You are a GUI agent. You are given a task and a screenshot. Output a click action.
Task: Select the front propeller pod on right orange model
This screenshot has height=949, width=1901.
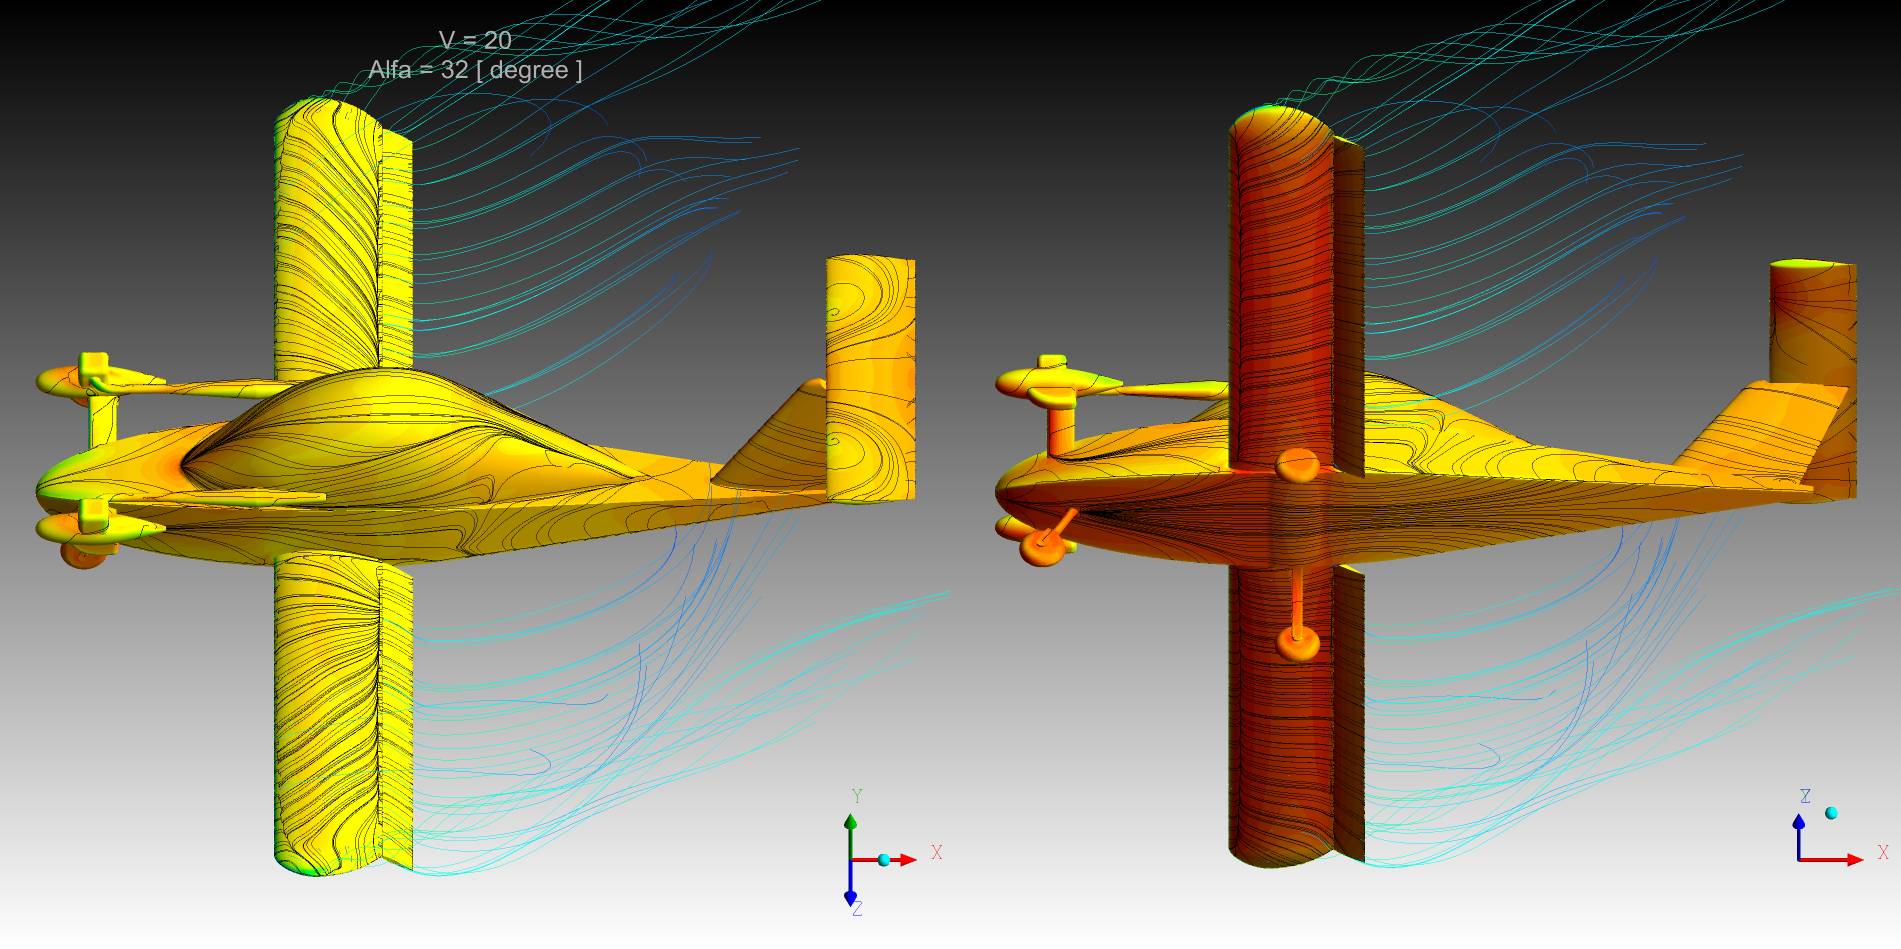pyautogui.click(x=1045, y=378)
